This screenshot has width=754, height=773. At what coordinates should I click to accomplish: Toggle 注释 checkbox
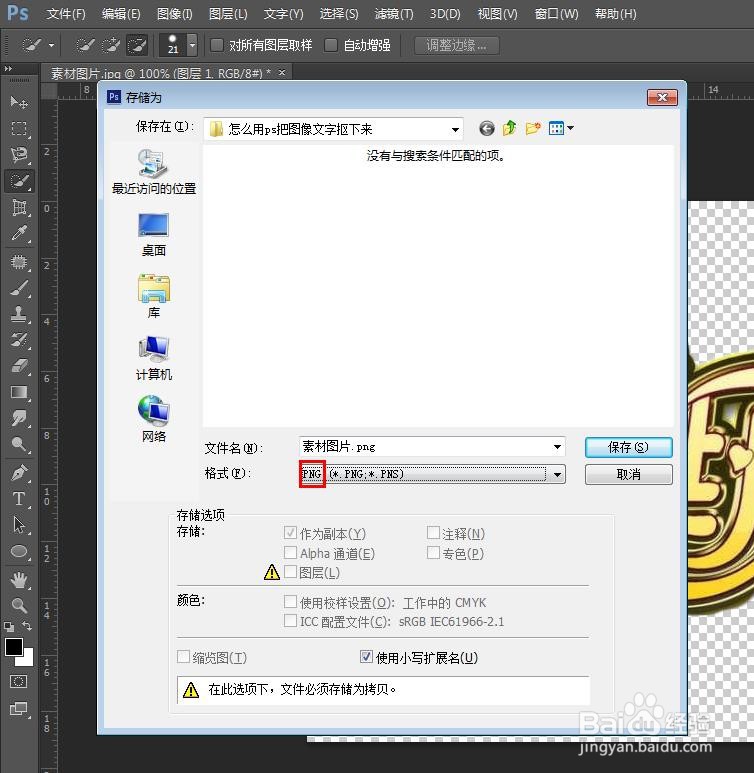click(433, 533)
